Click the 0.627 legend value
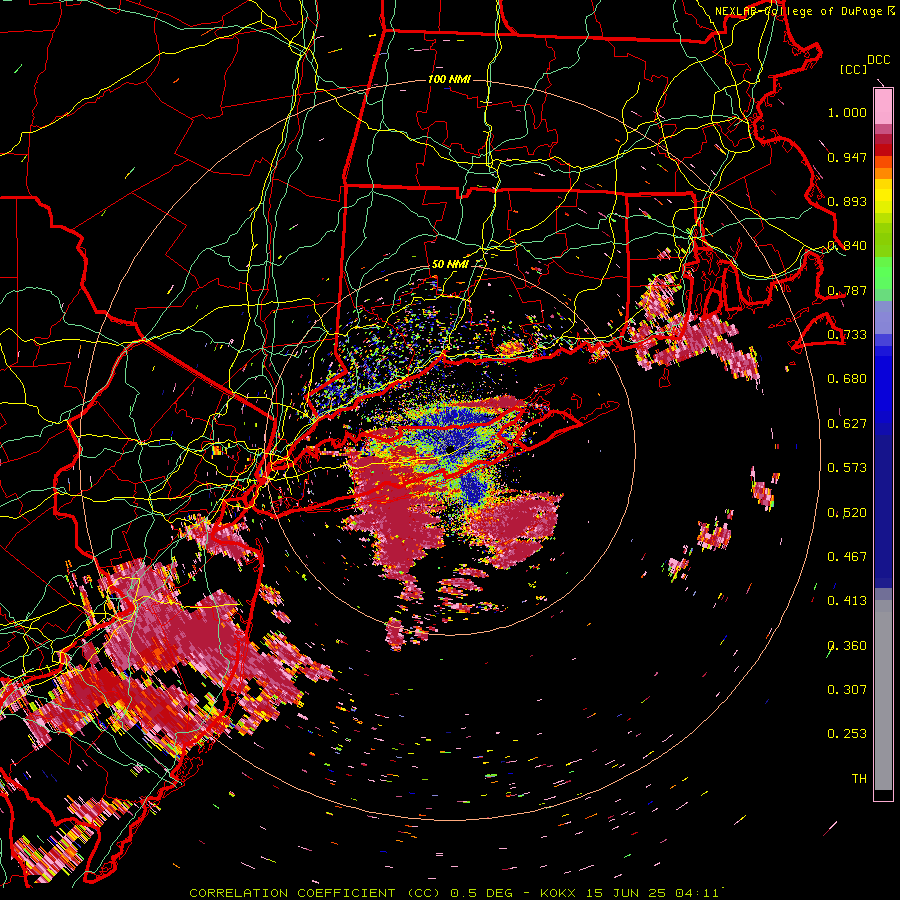This screenshot has width=900, height=900. [x=847, y=424]
